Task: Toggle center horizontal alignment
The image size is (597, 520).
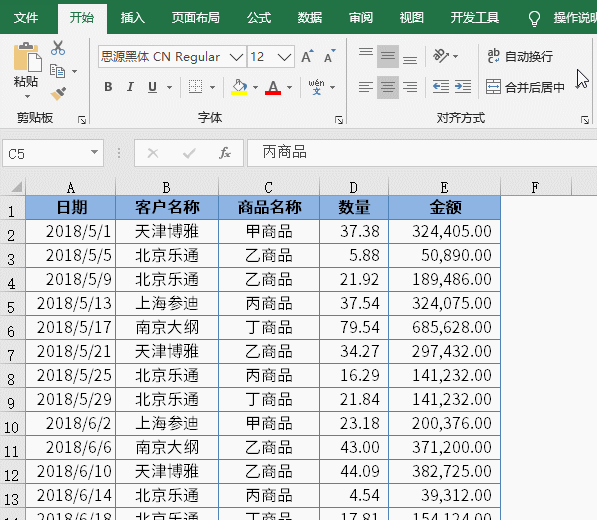Action: click(388, 87)
